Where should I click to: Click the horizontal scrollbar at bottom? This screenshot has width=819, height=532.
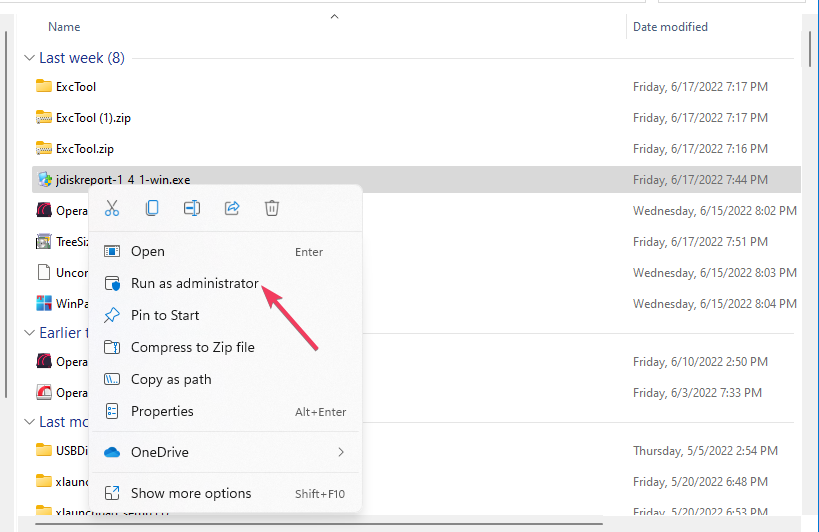pos(319,524)
